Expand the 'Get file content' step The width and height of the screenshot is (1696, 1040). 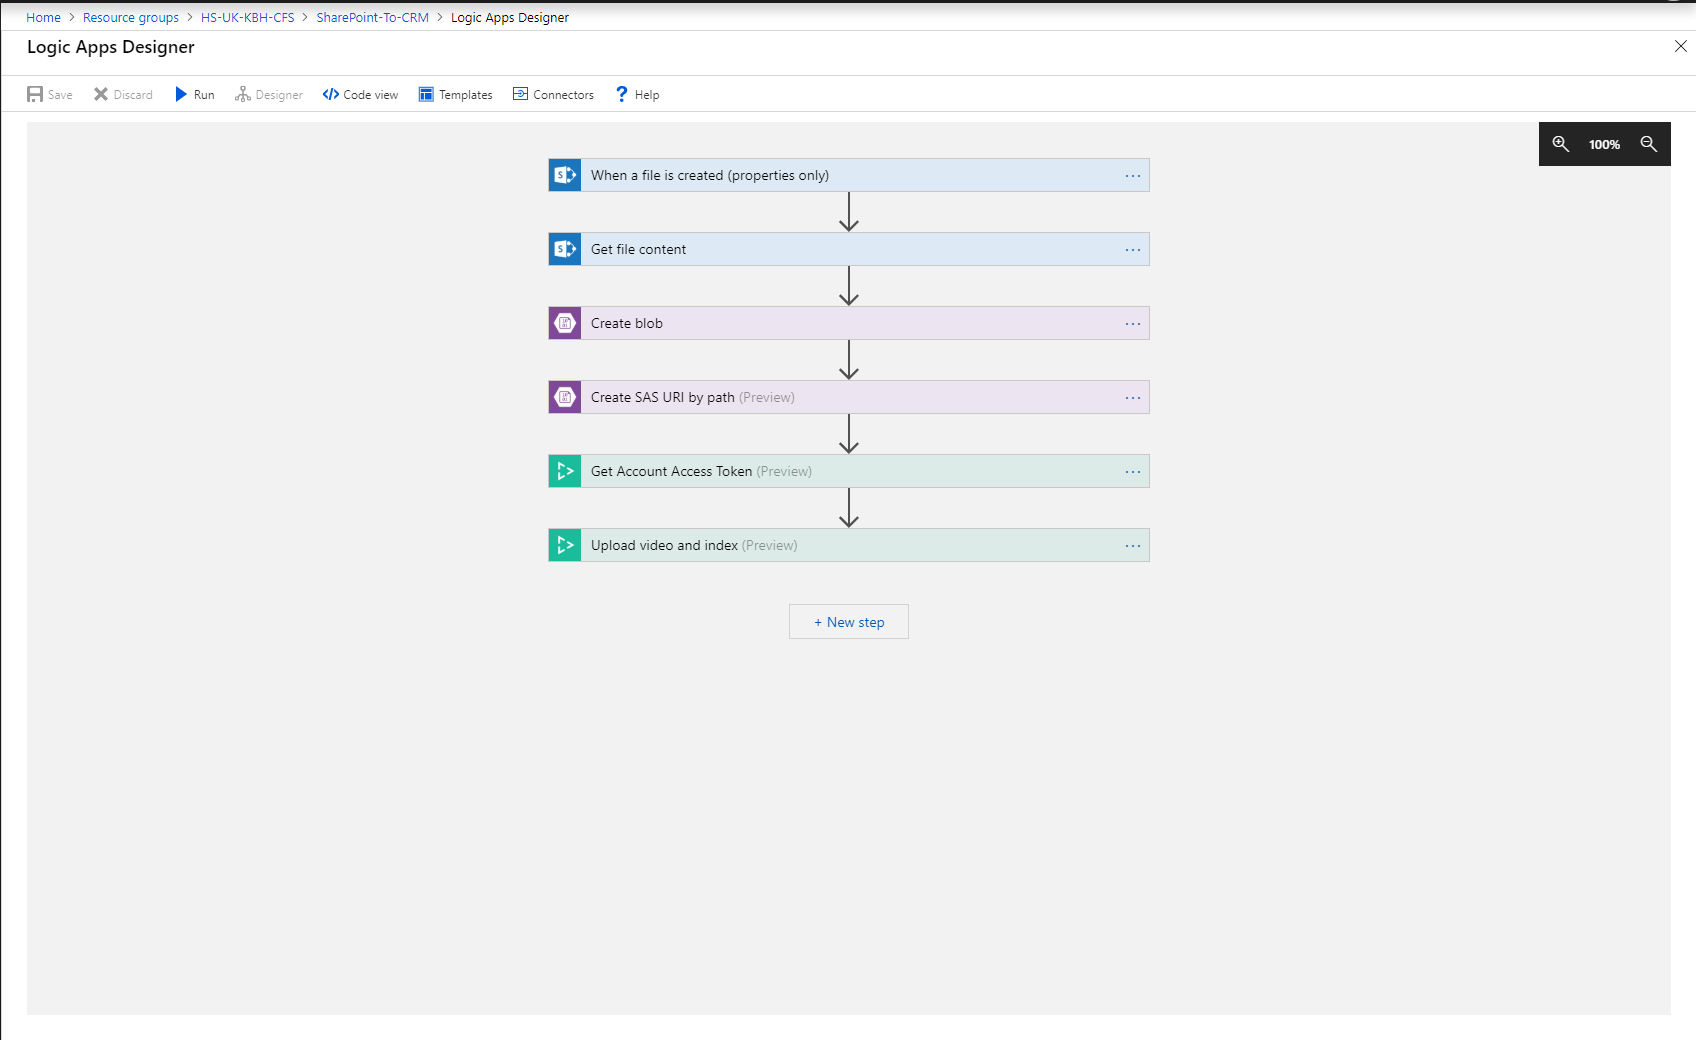pos(849,249)
